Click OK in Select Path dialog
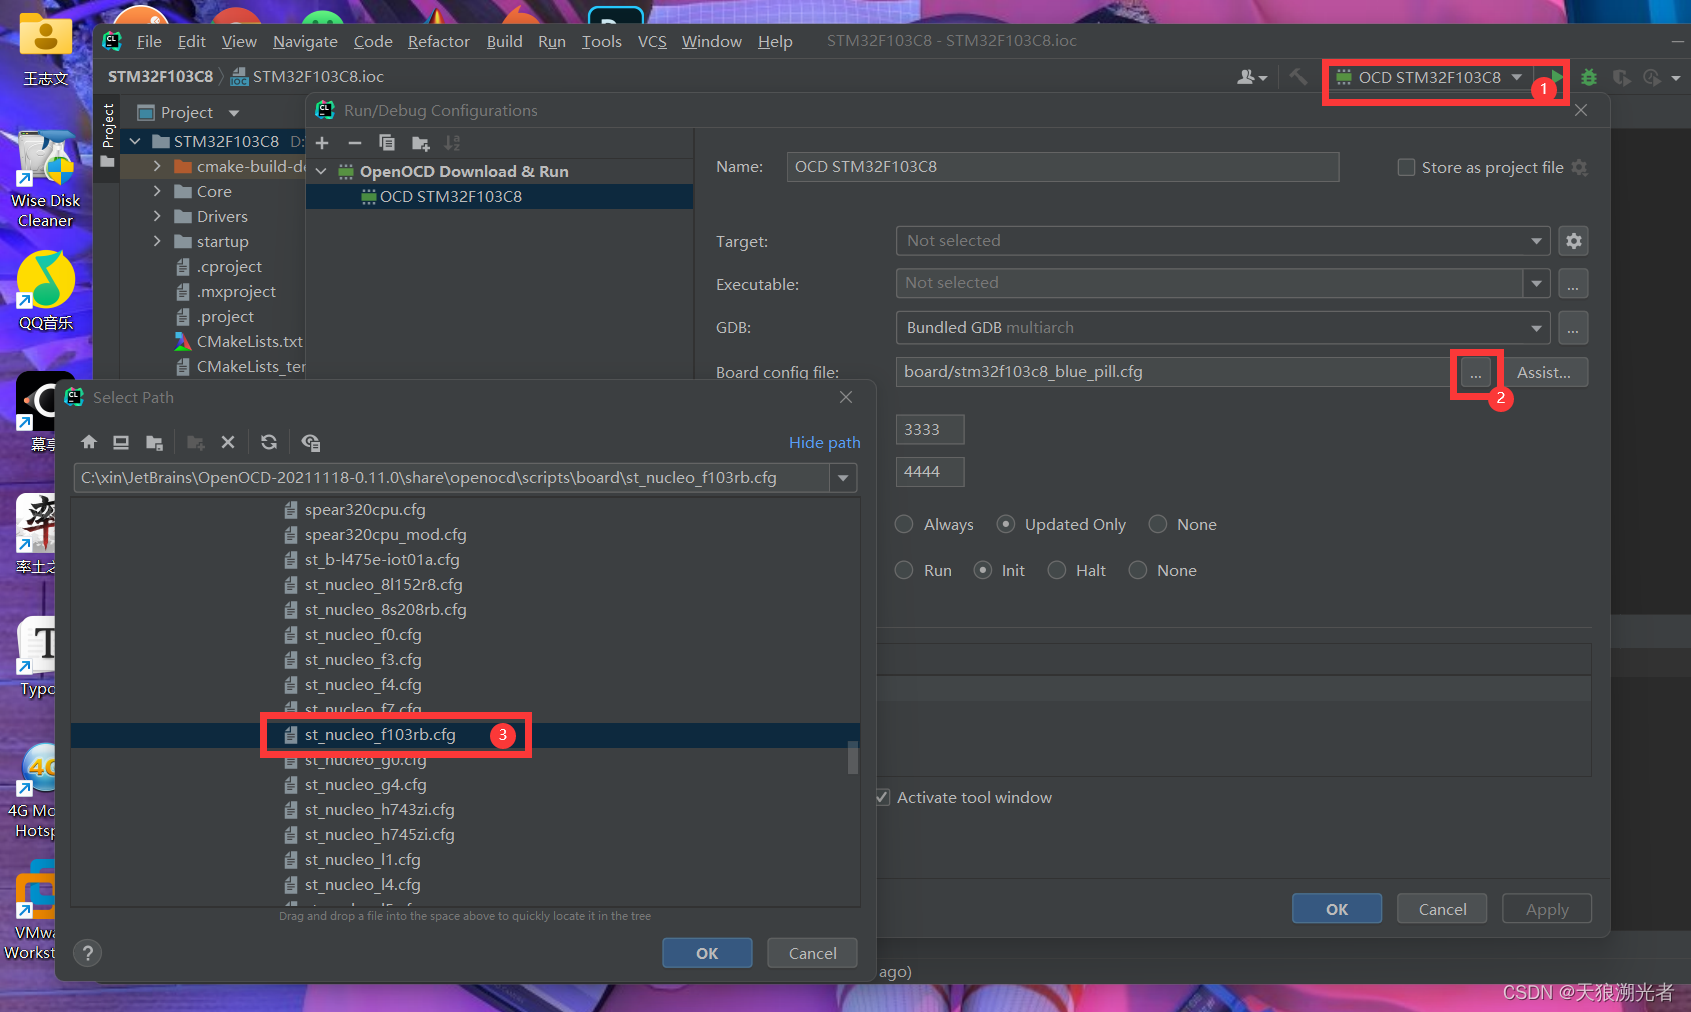1691x1012 pixels. [707, 953]
